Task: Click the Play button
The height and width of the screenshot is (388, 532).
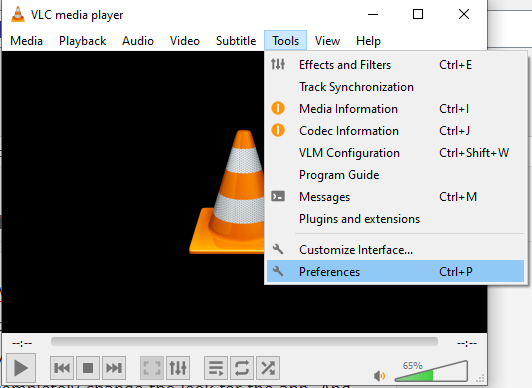Action: tap(21, 368)
